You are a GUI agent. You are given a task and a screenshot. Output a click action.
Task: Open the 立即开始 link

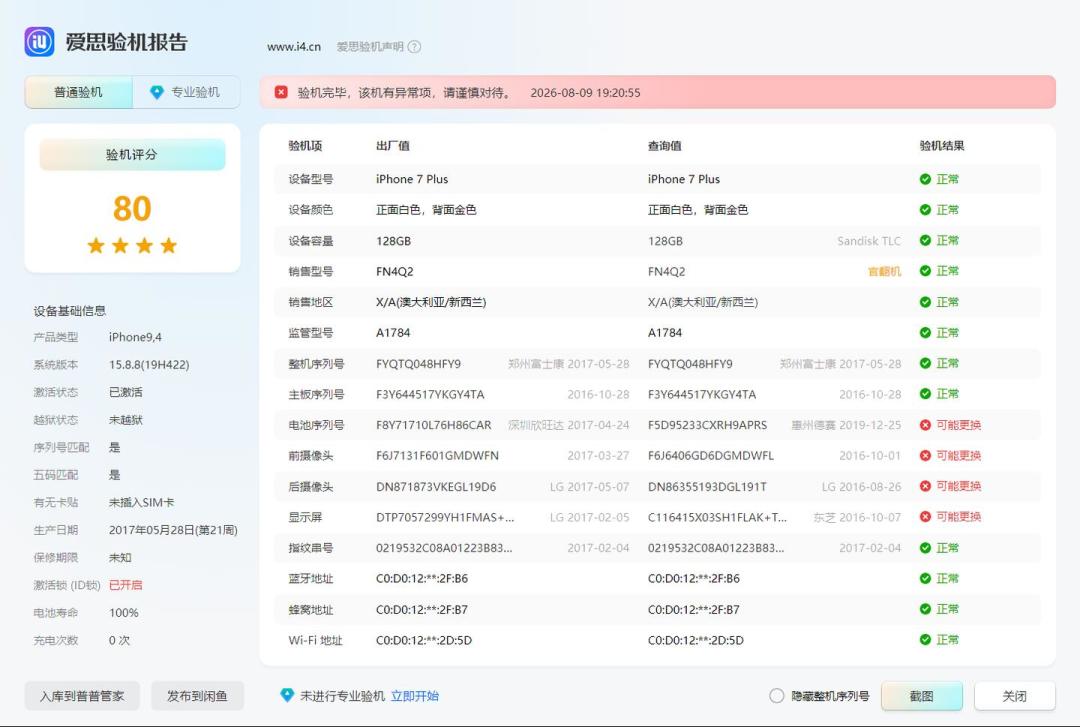point(415,696)
